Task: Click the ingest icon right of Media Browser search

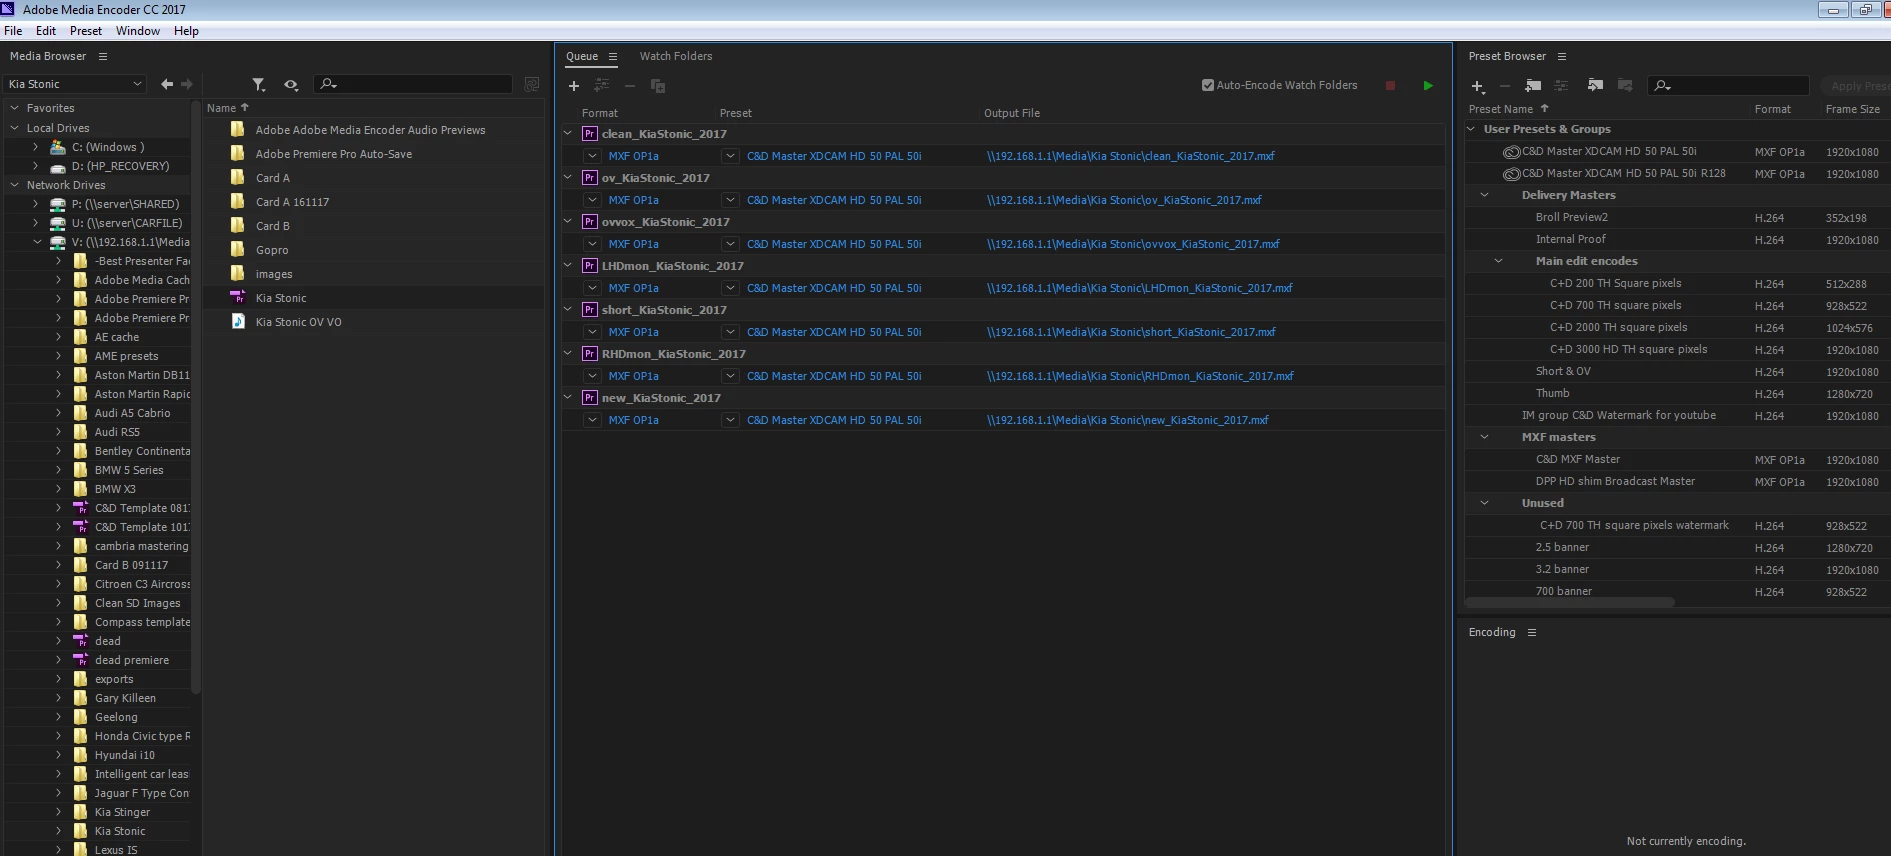Action: [532, 85]
